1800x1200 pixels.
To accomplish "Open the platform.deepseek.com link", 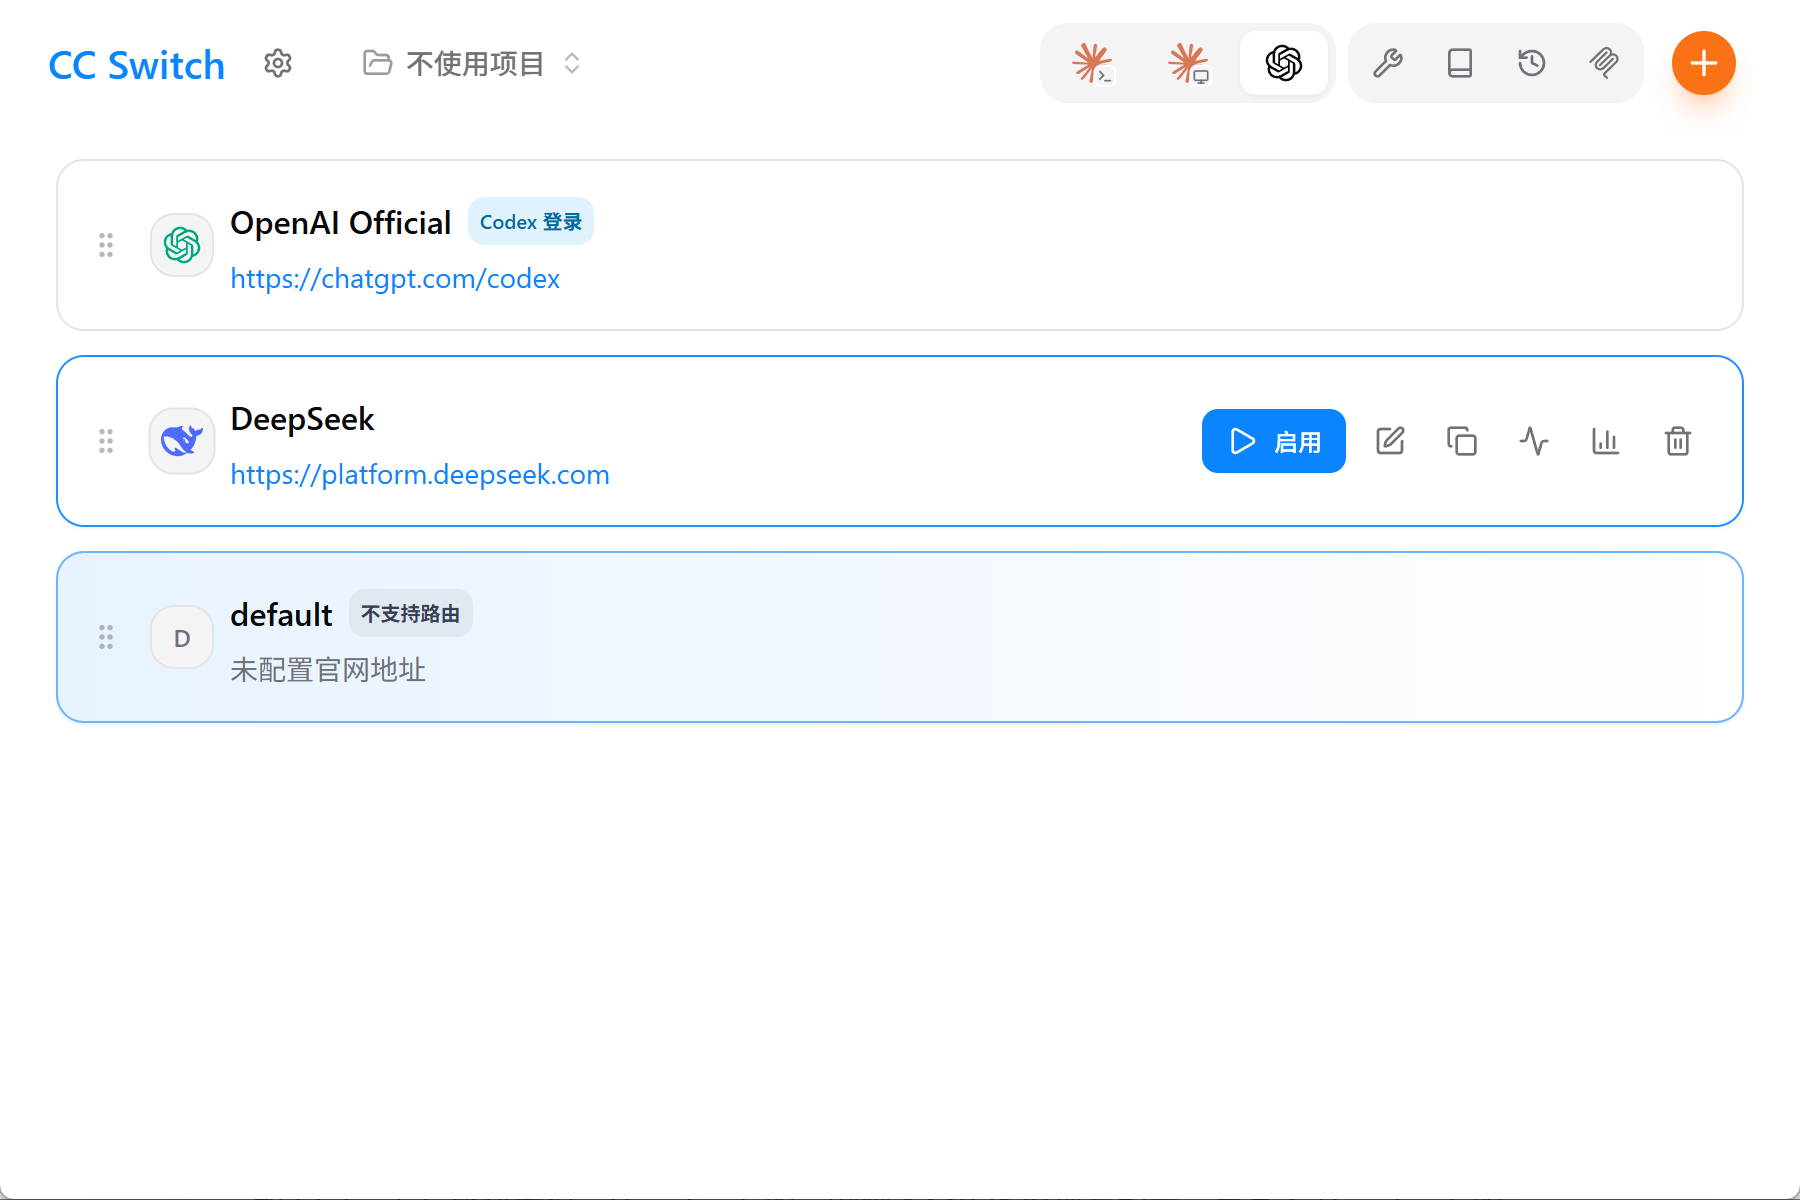I will [420, 475].
